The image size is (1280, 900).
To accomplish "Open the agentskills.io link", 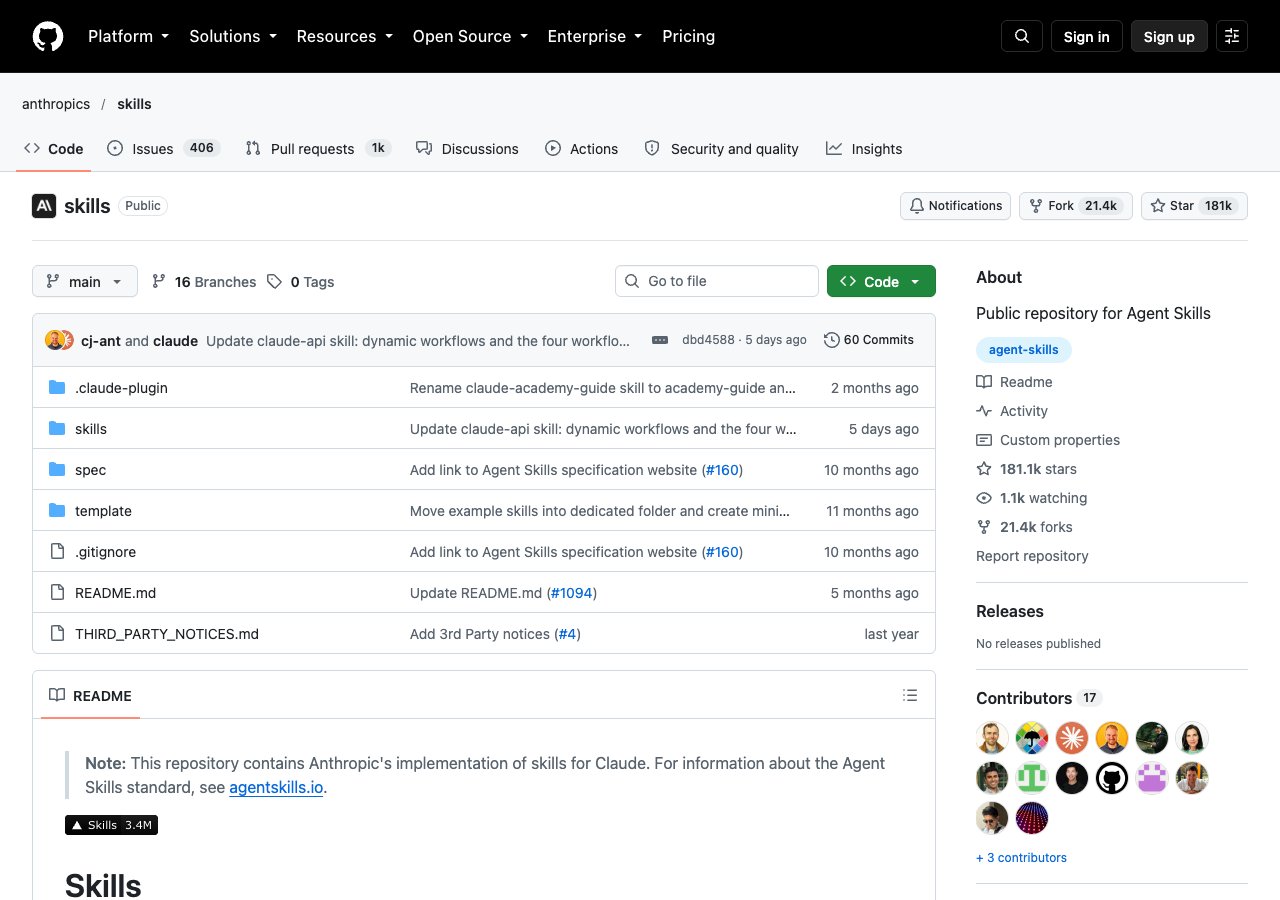I will coord(276,787).
